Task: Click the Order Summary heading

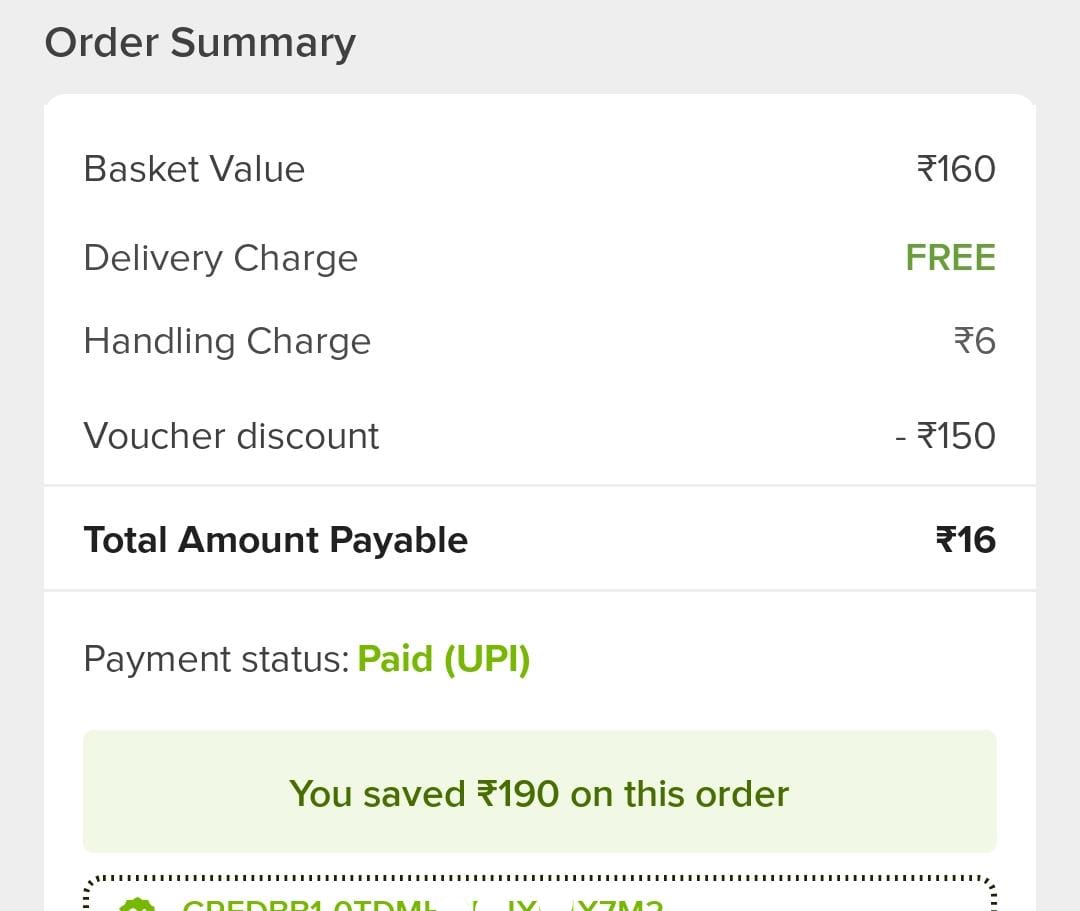Action: (200, 43)
